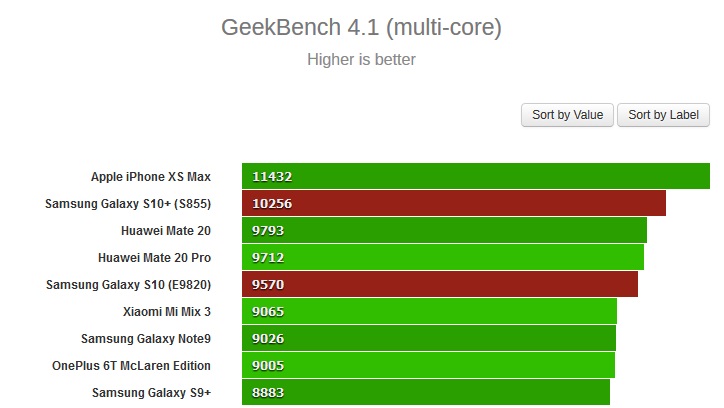Click the GeekBench 4.1 (multi-core) chart title
This screenshot has width=724, height=408.
361,28
